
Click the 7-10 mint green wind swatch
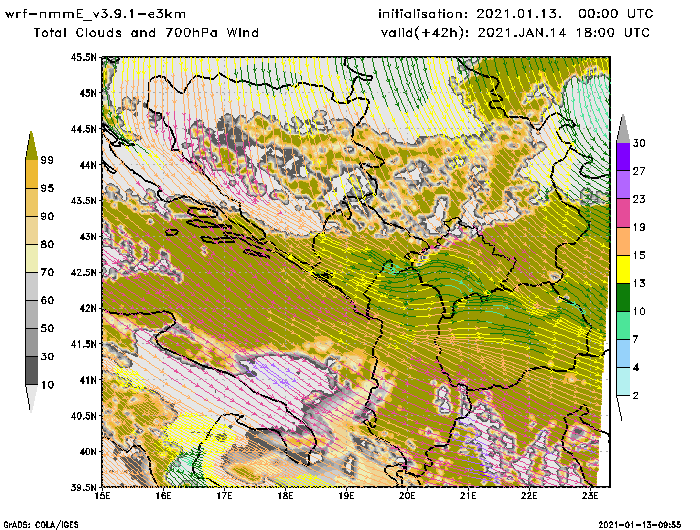coord(623,326)
